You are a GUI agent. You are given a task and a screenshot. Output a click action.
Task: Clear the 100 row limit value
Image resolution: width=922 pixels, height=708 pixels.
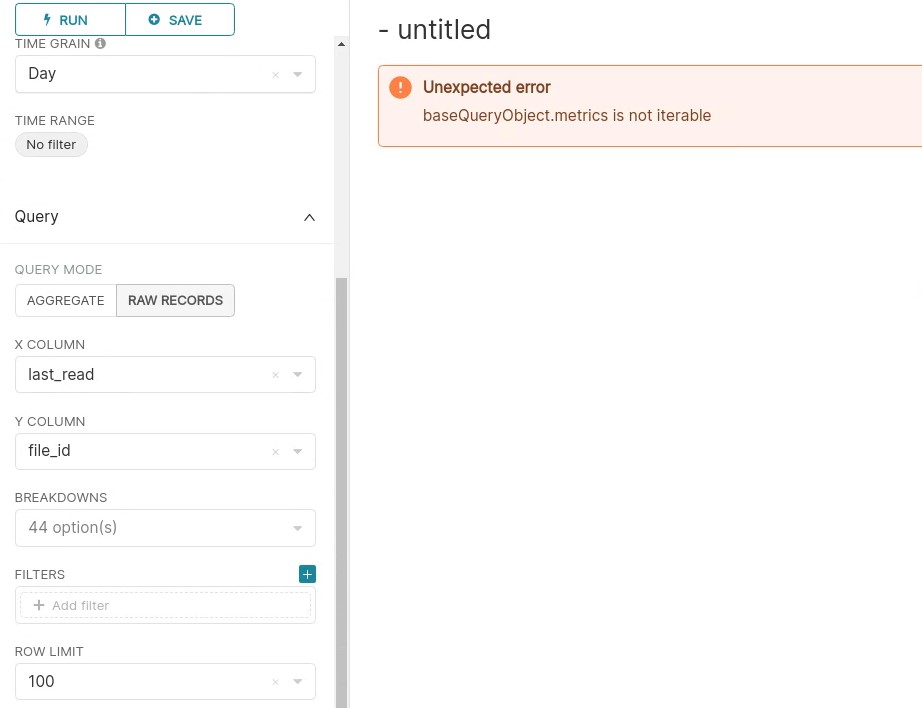276,681
